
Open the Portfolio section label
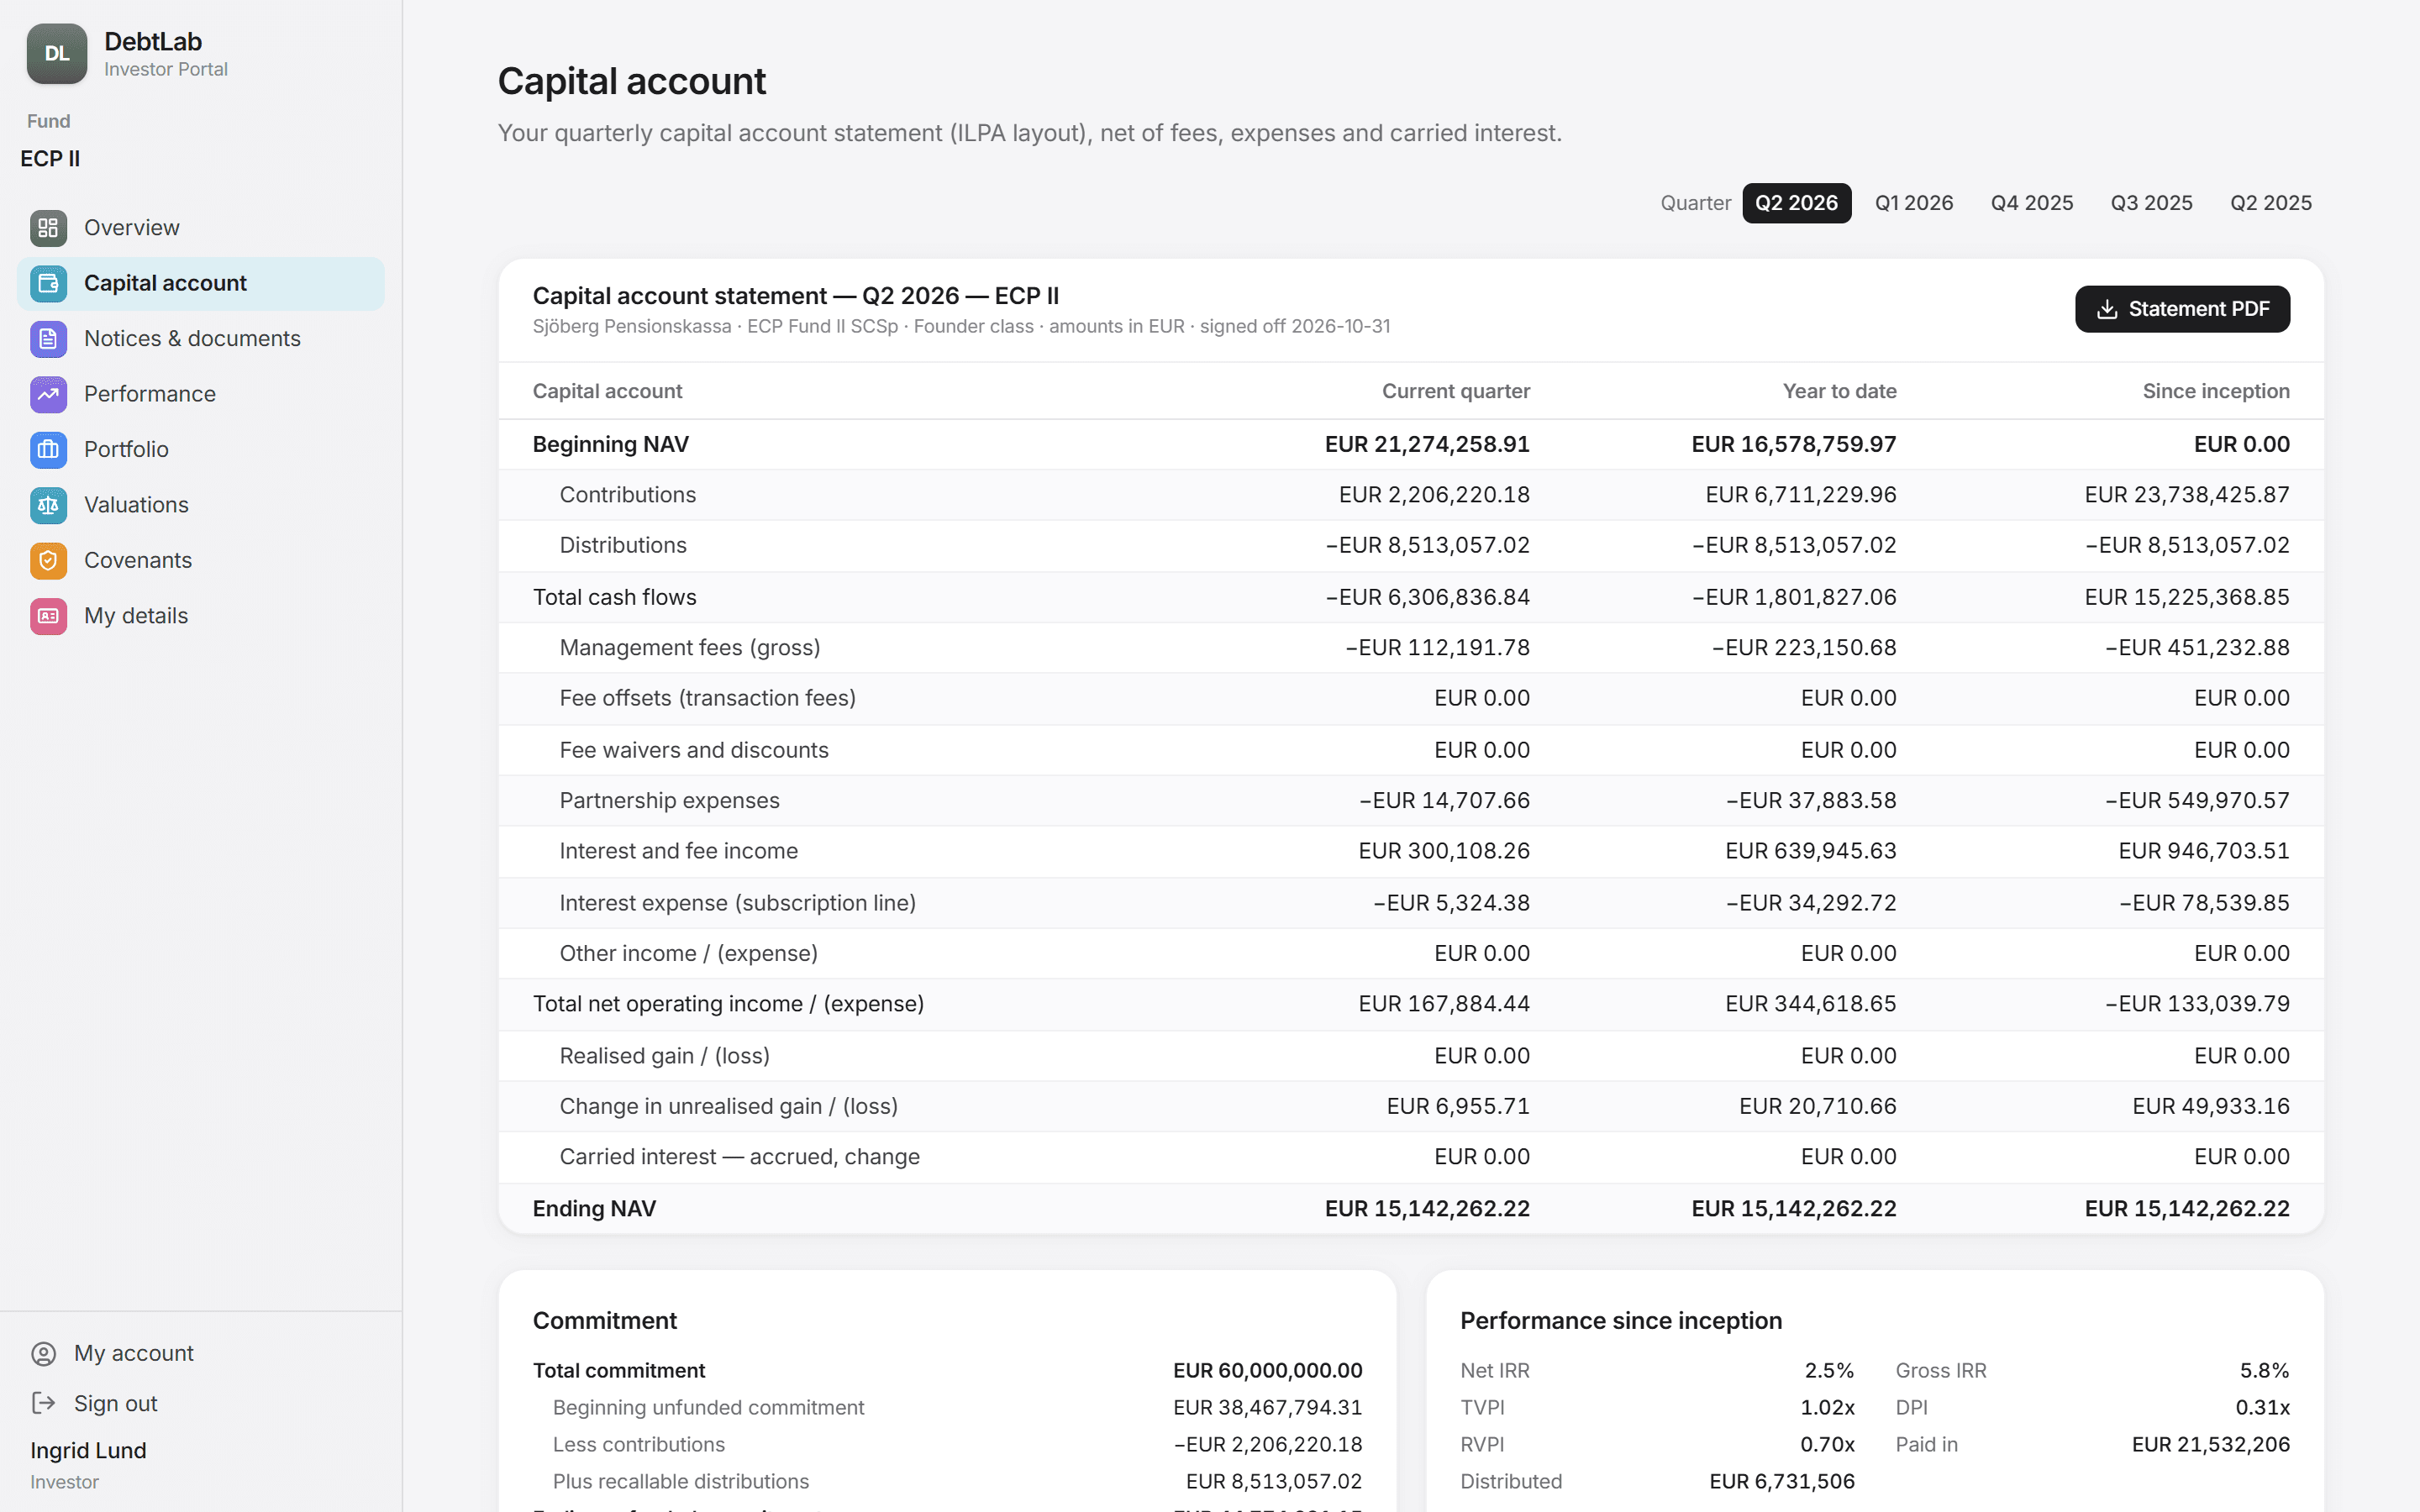(126, 450)
